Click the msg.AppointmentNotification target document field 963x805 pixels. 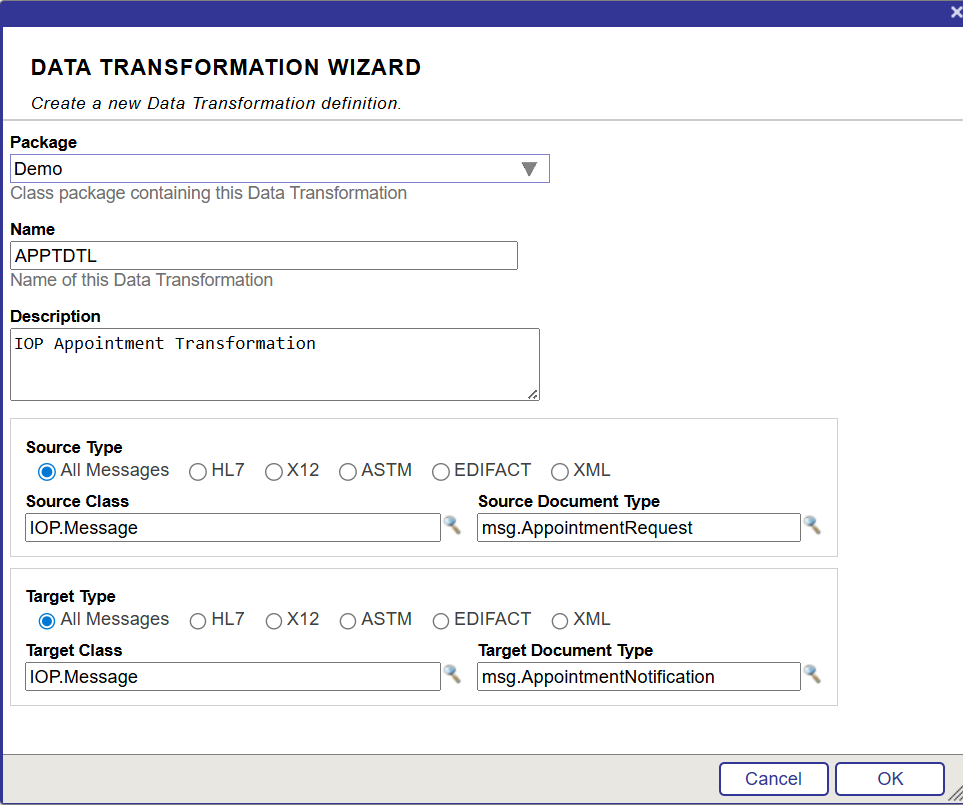pyautogui.click(x=638, y=677)
